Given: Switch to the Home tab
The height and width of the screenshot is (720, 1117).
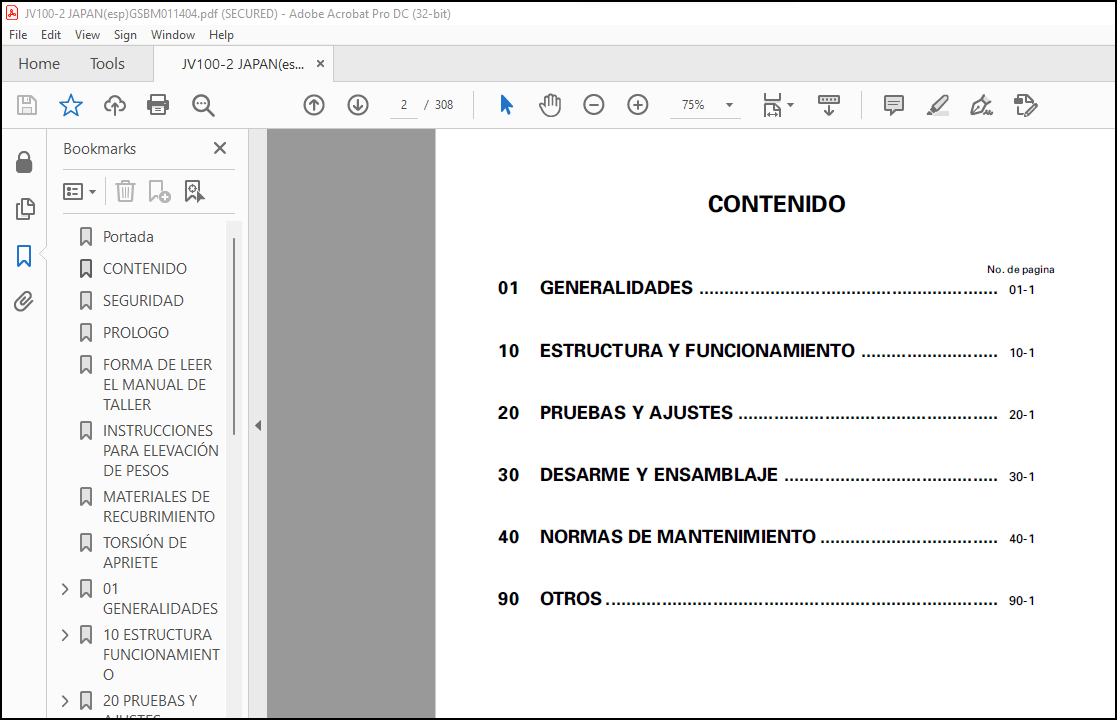Looking at the screenshot, I should click(x=39, y=64).
